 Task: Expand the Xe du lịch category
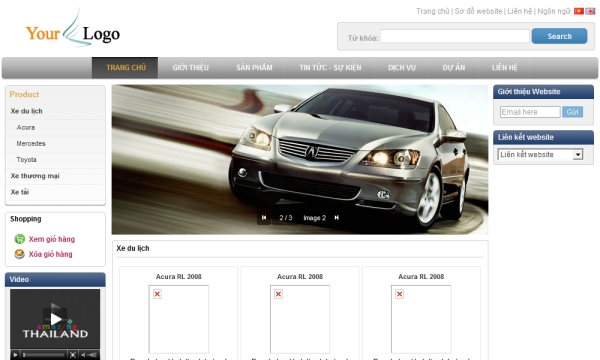(27, 111)
